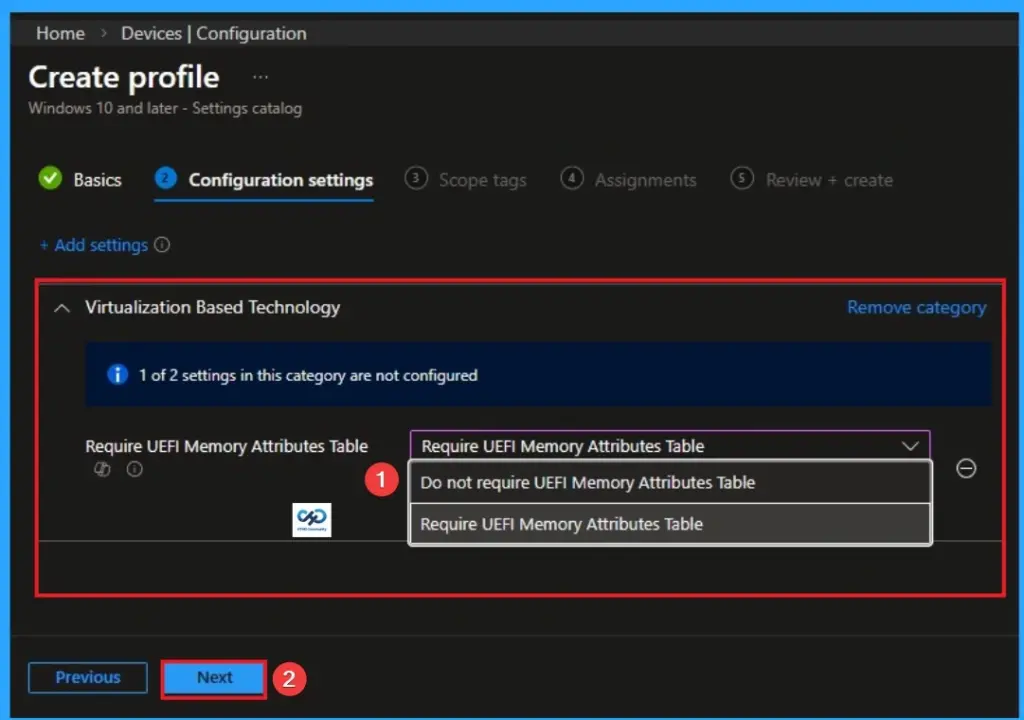1024x720 pixels.
Task: Open the info tooltip beside Require UEFI Memory Attributes Table
Action: 134,469
